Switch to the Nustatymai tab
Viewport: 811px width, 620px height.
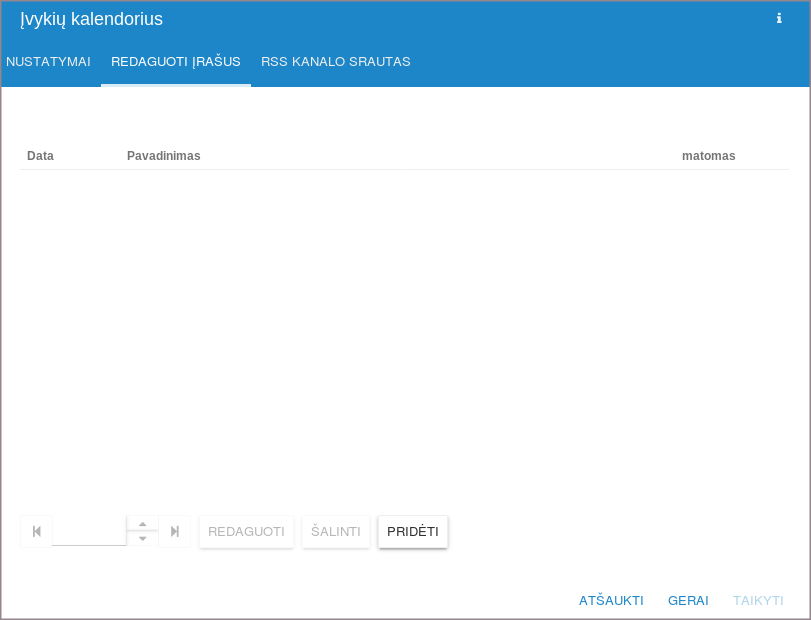[x=48, y=62]
